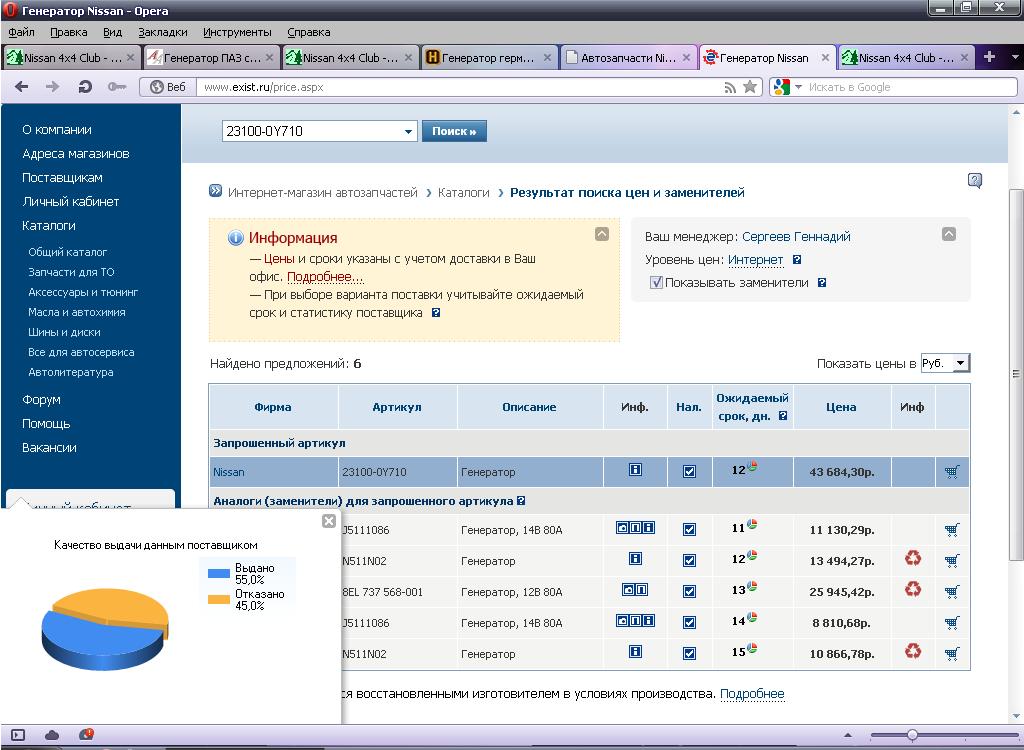Open the Правка menu
The width and height of the screenshot is (1024, 750).
click(69, 32)
